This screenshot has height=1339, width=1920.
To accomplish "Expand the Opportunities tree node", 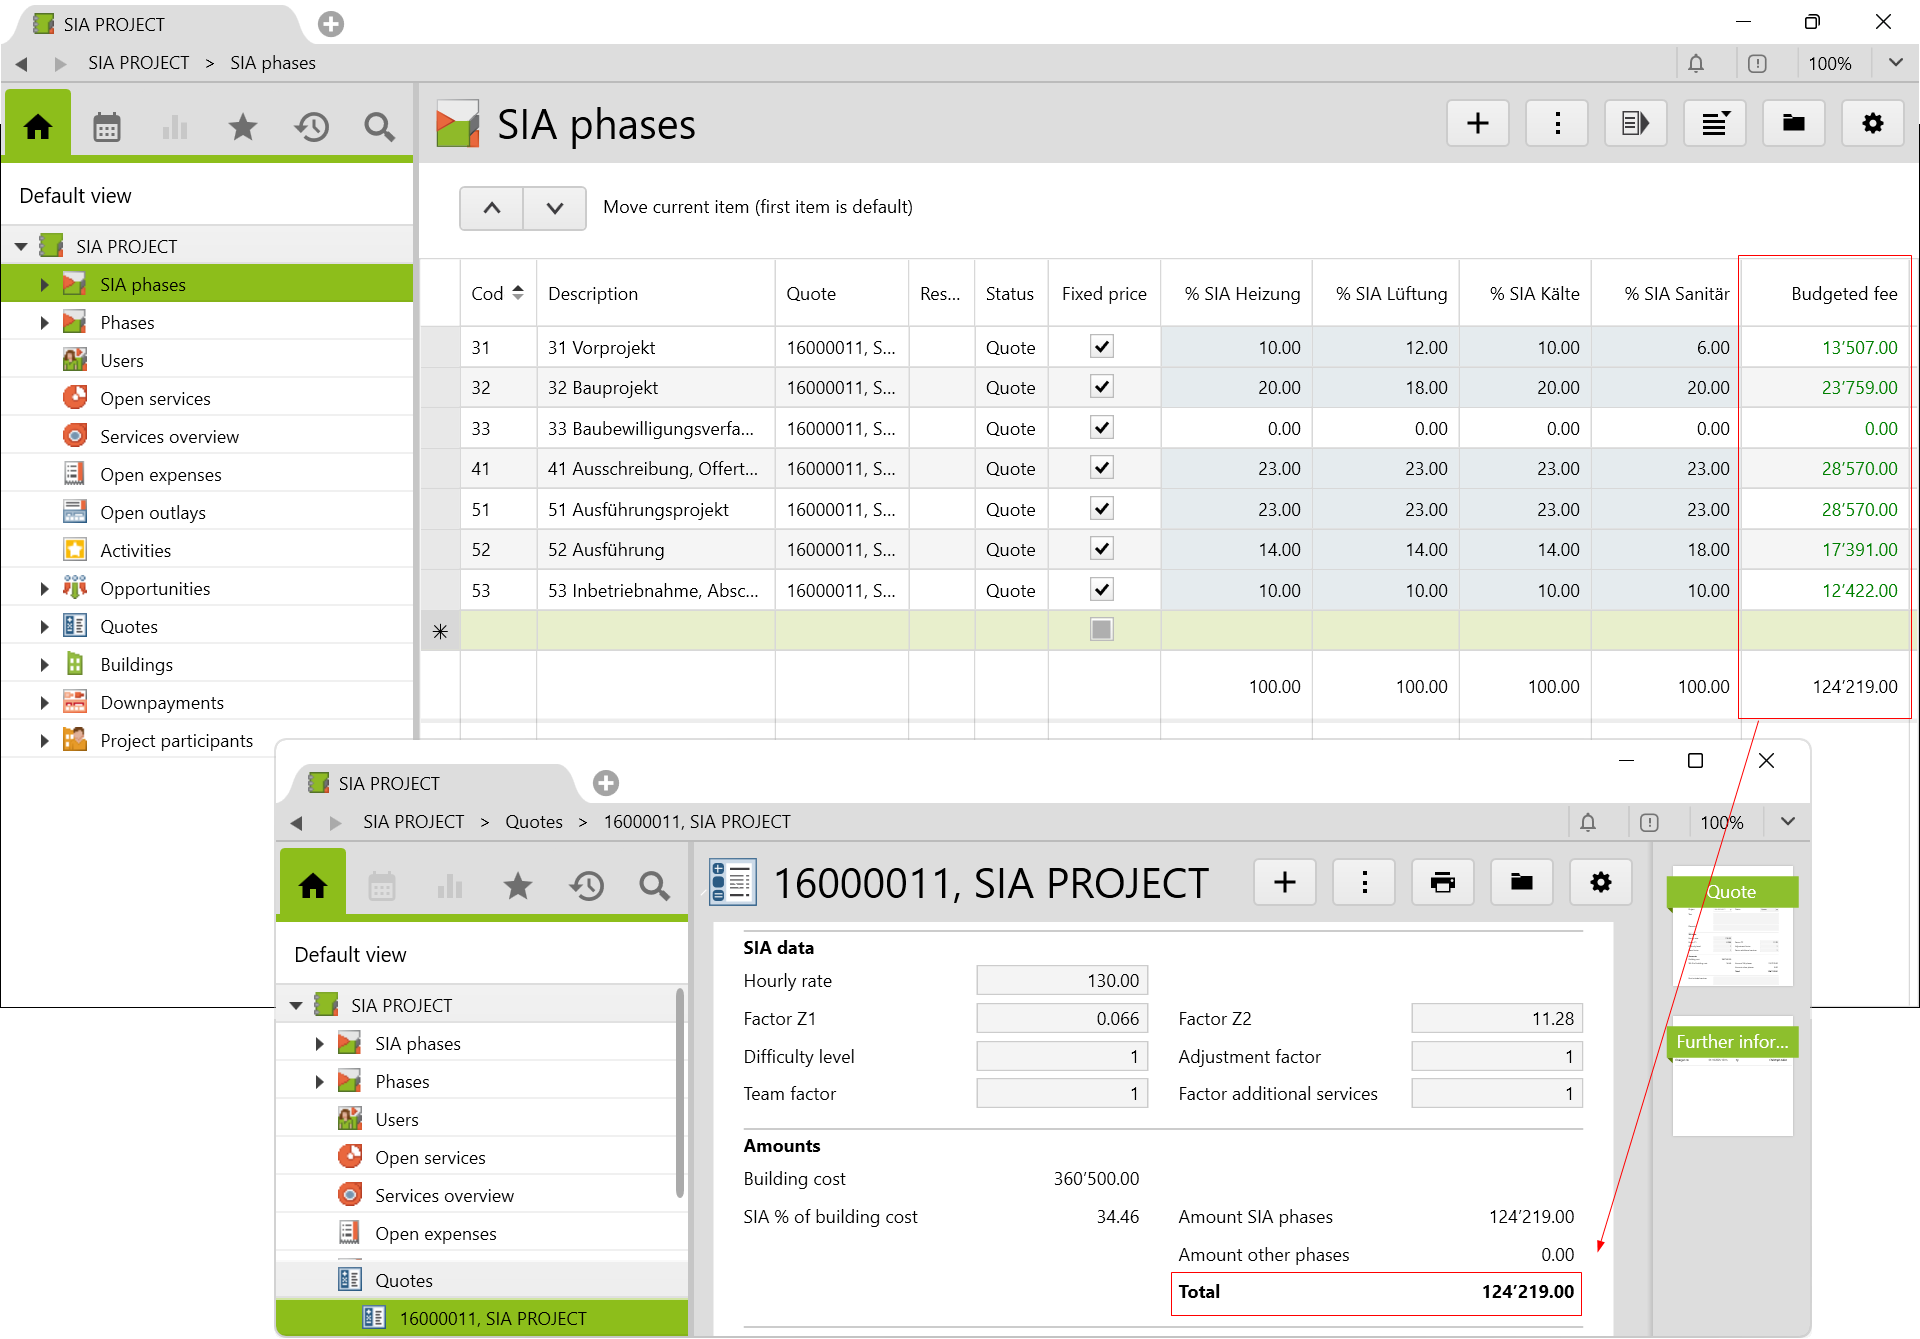I will click(44, 589).
